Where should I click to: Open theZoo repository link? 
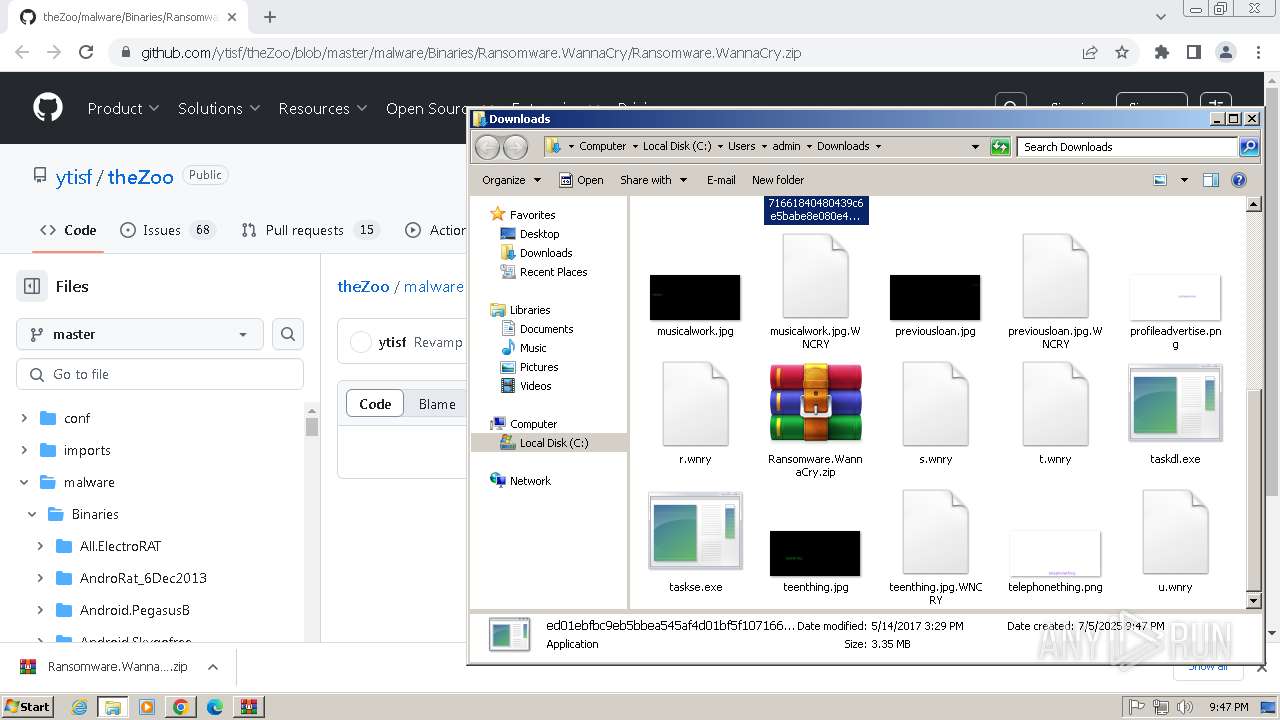tap(141, 177)
